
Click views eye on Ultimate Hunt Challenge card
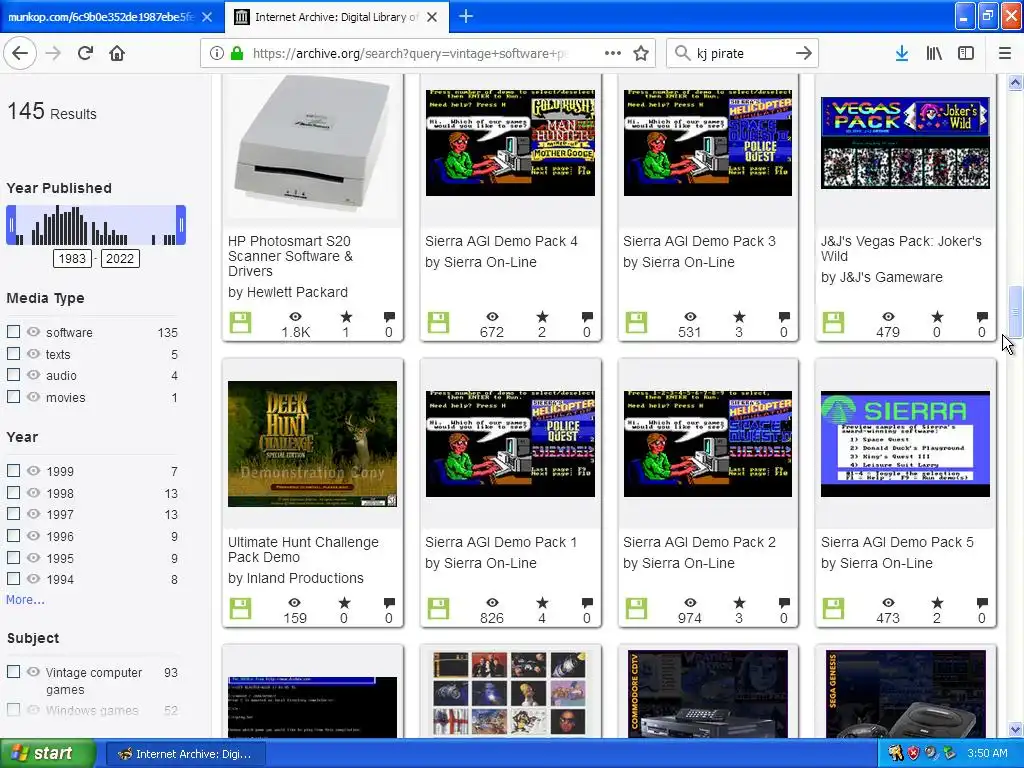coord(295,603)
